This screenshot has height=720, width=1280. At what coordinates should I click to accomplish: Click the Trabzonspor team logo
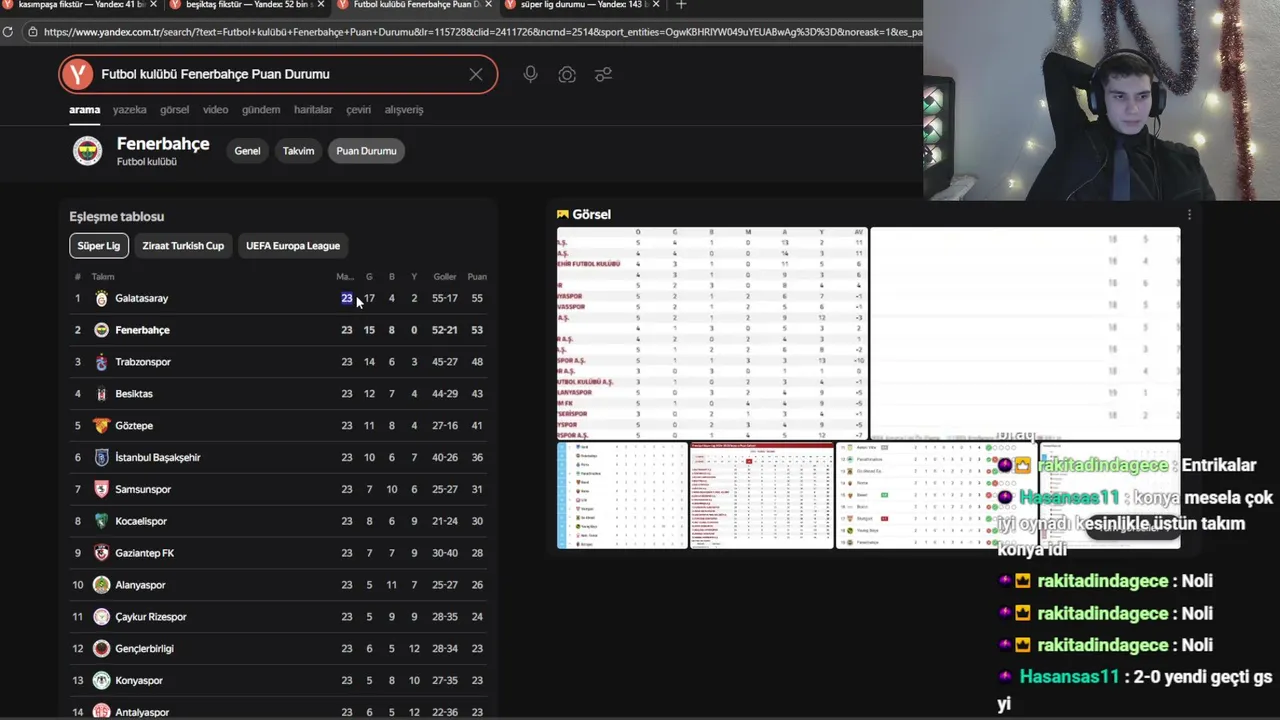[x=101, y=362]
